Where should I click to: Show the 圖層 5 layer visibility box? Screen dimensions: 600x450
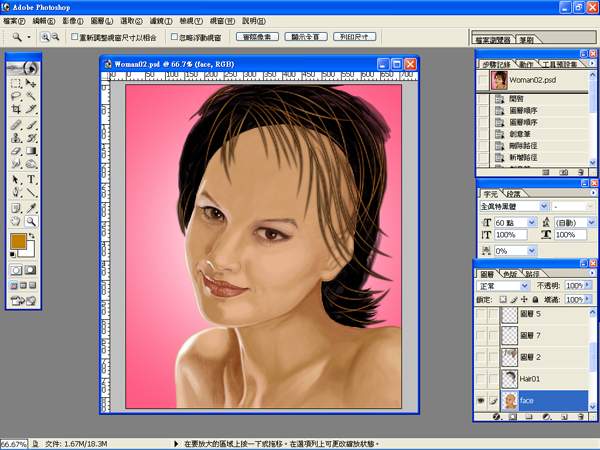pos(481,315)
